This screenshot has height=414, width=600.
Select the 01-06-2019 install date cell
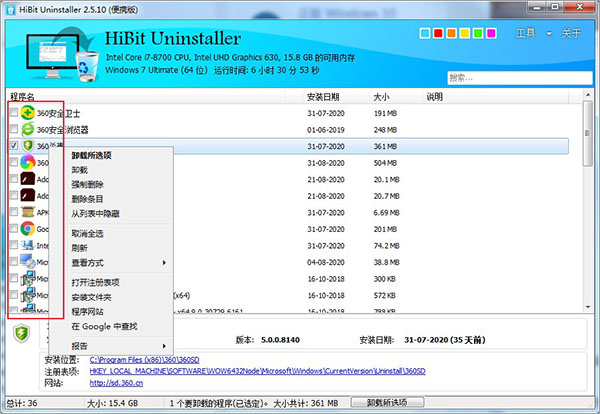(x=326, y=130)
